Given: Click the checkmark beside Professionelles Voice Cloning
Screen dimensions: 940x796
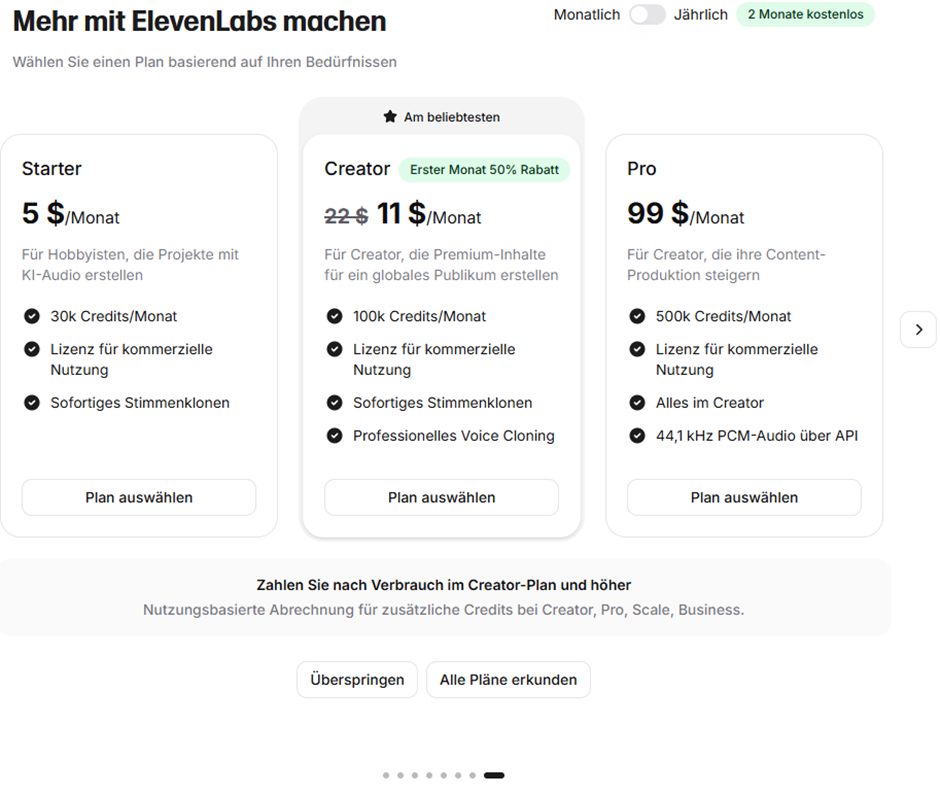Looking at the screenshot, I should pos(335,436).
